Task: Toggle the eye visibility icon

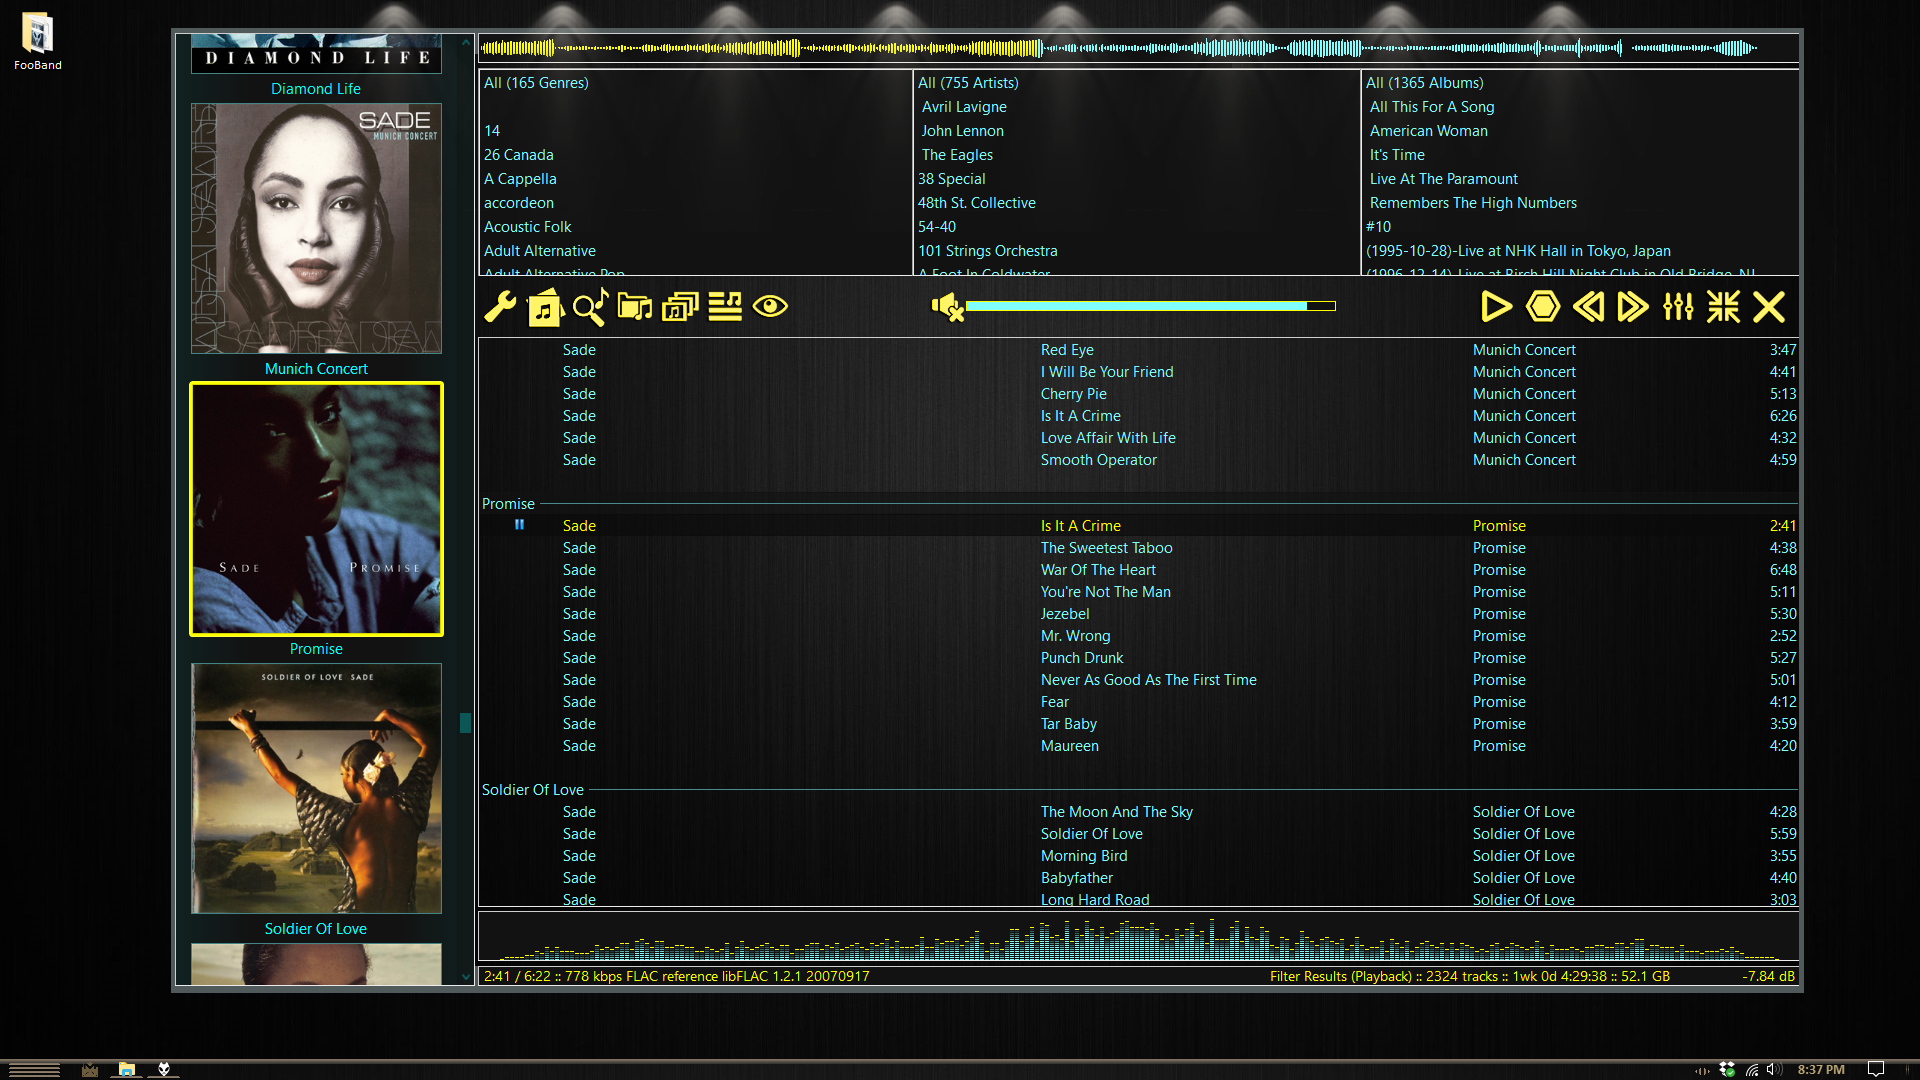Action: (x=770, y=307)
